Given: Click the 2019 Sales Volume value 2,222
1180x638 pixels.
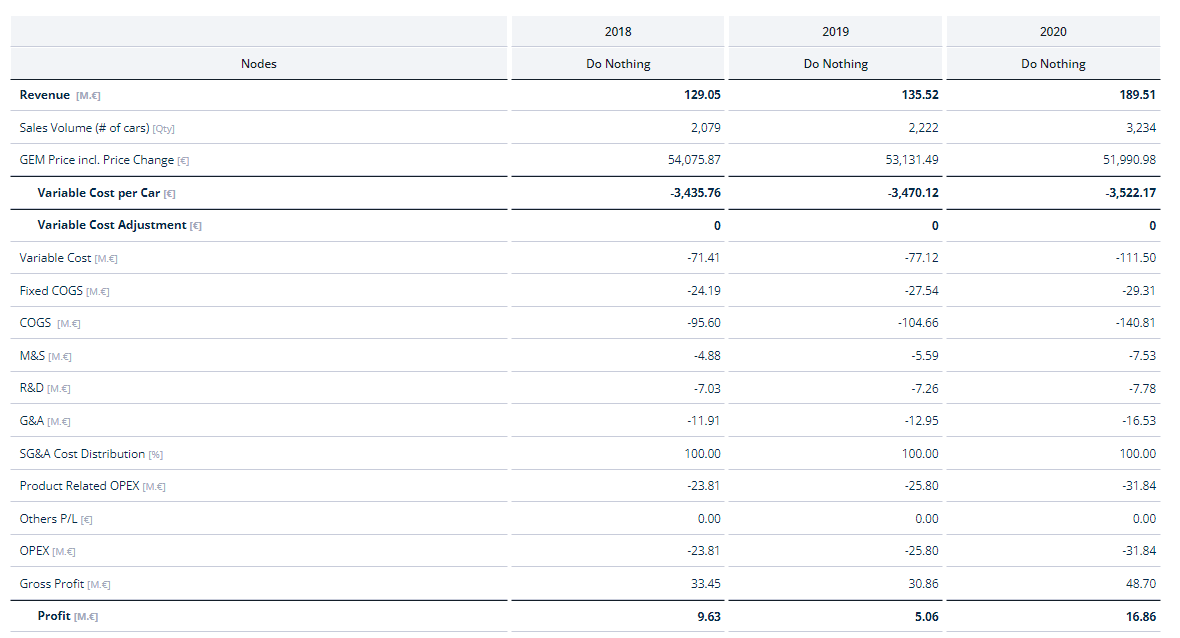Looking at the screenshot, I should click(x=921, y=128).
